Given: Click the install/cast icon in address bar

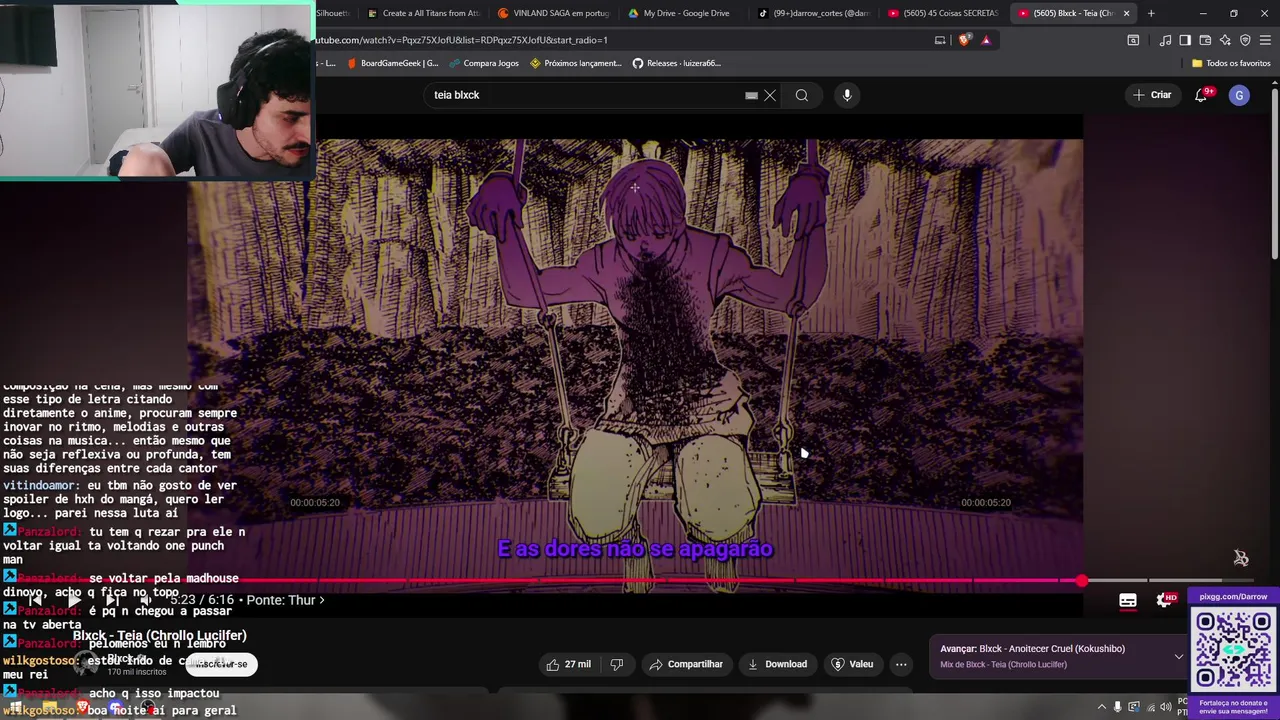Looking at the screenshot, I should (x=940, y=40).
